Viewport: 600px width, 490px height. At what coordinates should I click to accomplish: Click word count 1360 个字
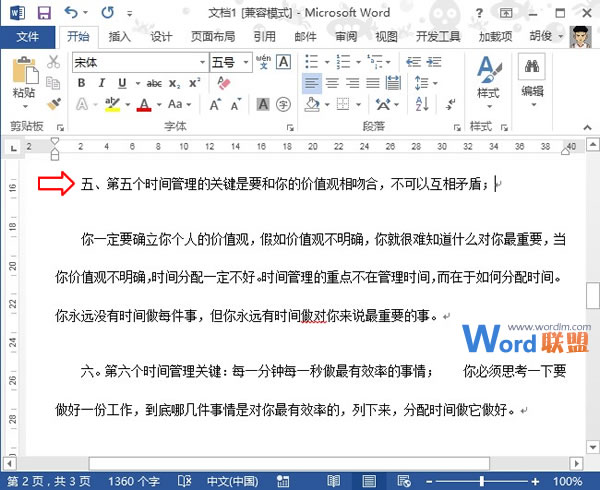(x=134, y=481)
